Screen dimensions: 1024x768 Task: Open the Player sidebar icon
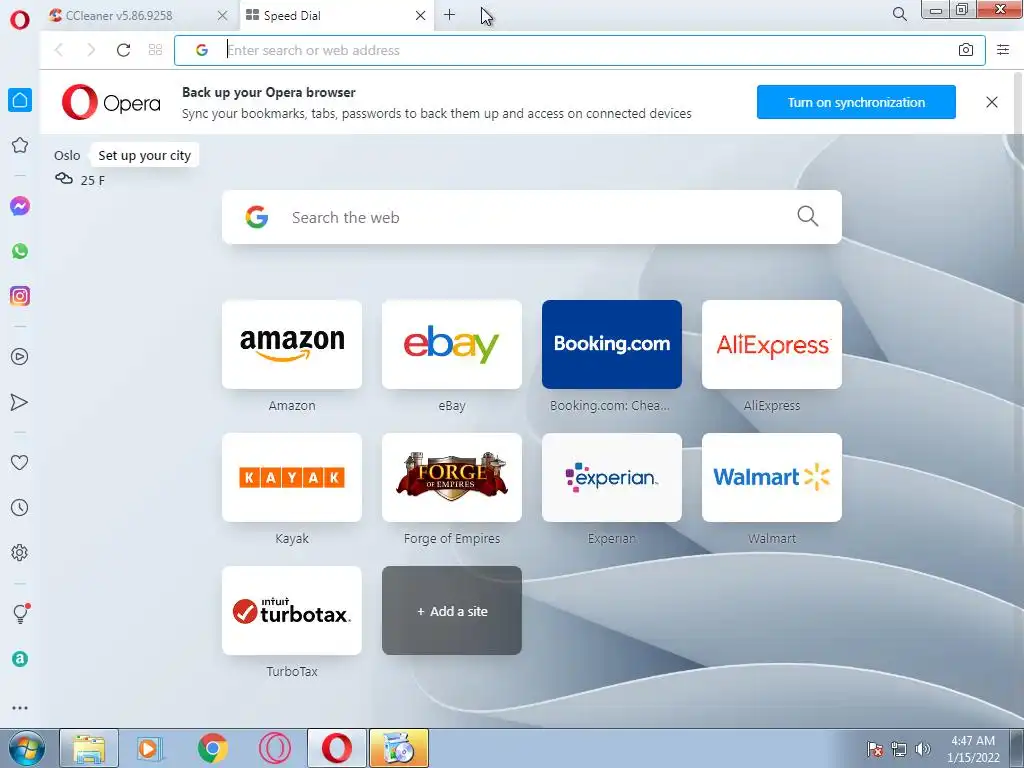20,357
